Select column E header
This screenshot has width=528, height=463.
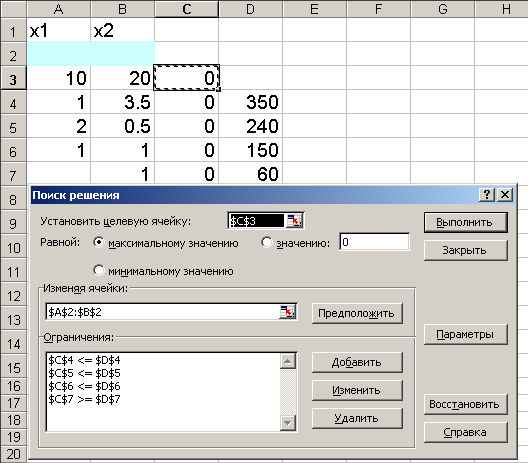coord(315,9)
